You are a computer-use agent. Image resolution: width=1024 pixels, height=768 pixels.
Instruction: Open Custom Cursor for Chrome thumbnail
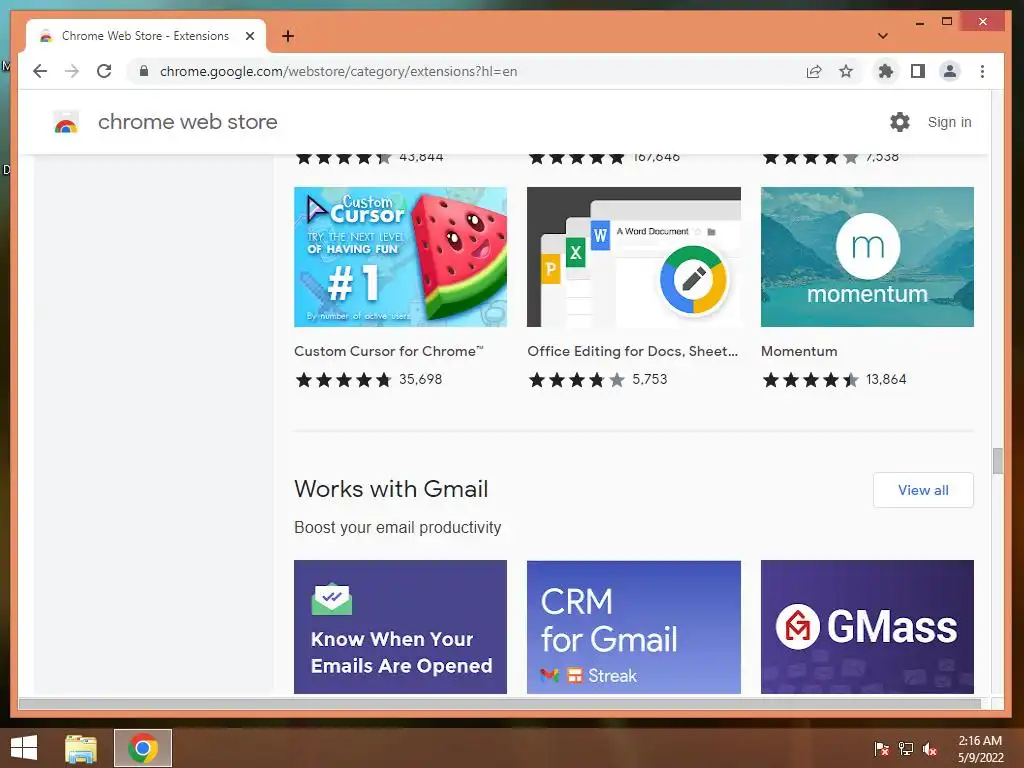pyautogui.click(x=400, y=257)
